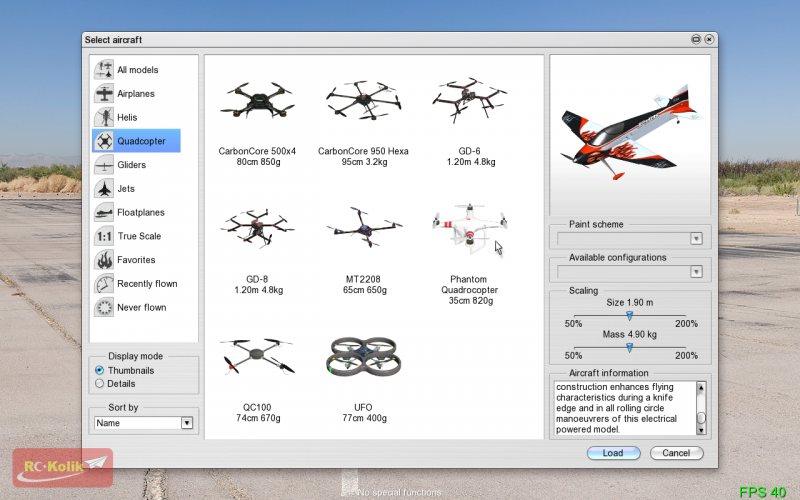Select the QC100 quadcopter thumbnail
This screenshot has height=500, width=800.
[x=258, y=356]
